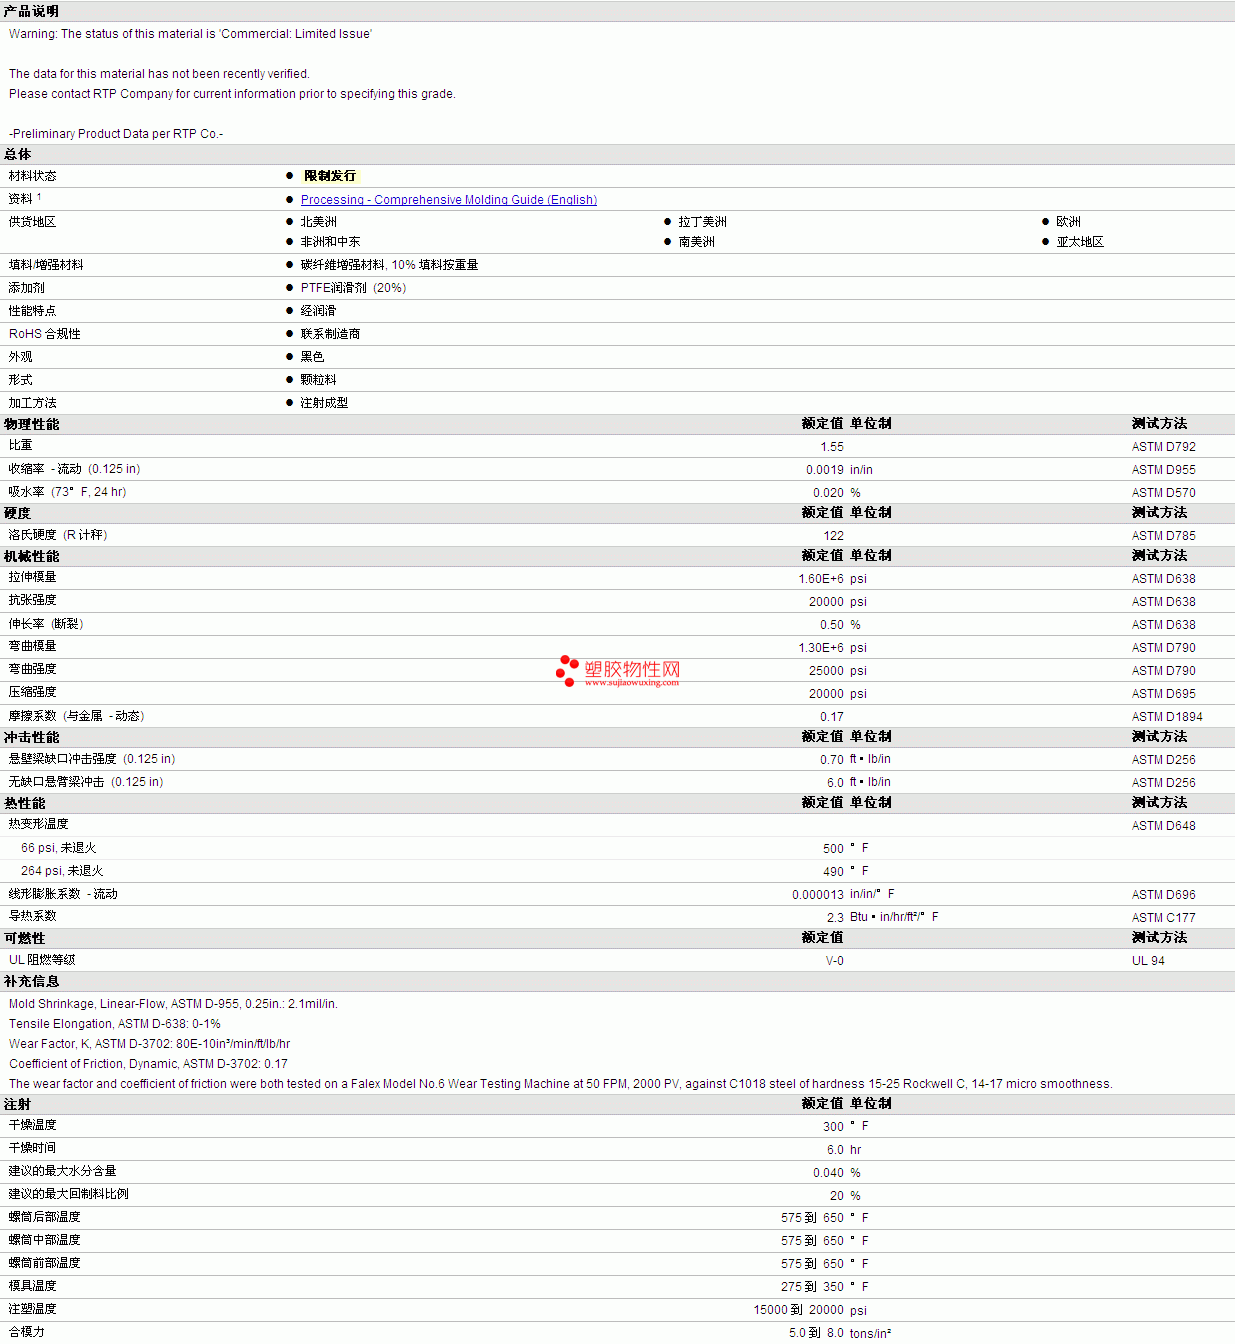Click the 南美洲 region entry
Viewport: 1235px width, 1344px height.
[x=697, y=242]
